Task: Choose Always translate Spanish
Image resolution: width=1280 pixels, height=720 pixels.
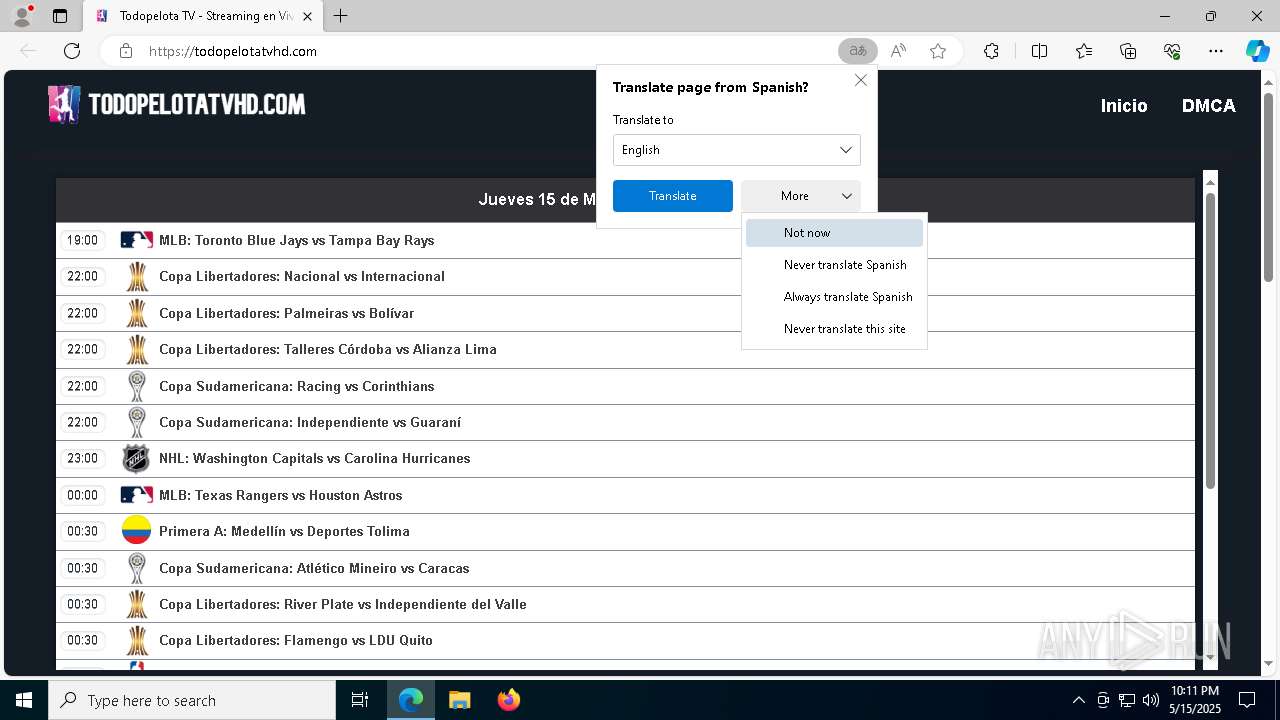Action: (x=834, y=297)
